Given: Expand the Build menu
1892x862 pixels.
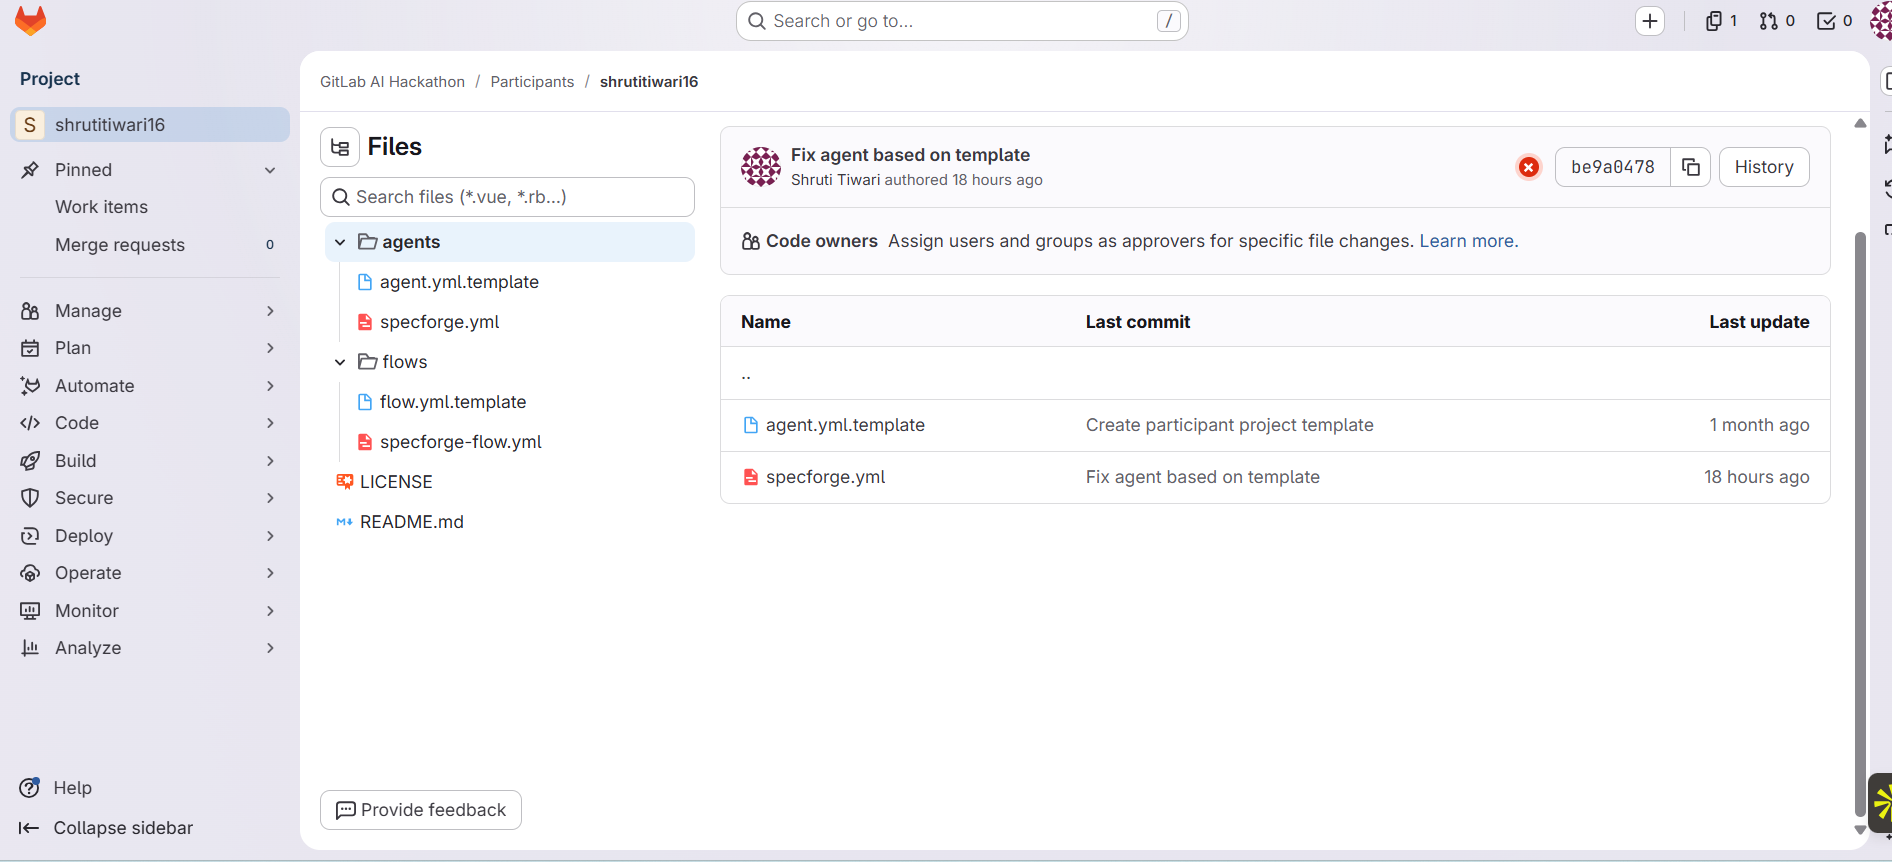Looking at the screenshot, I should (148, 461).
